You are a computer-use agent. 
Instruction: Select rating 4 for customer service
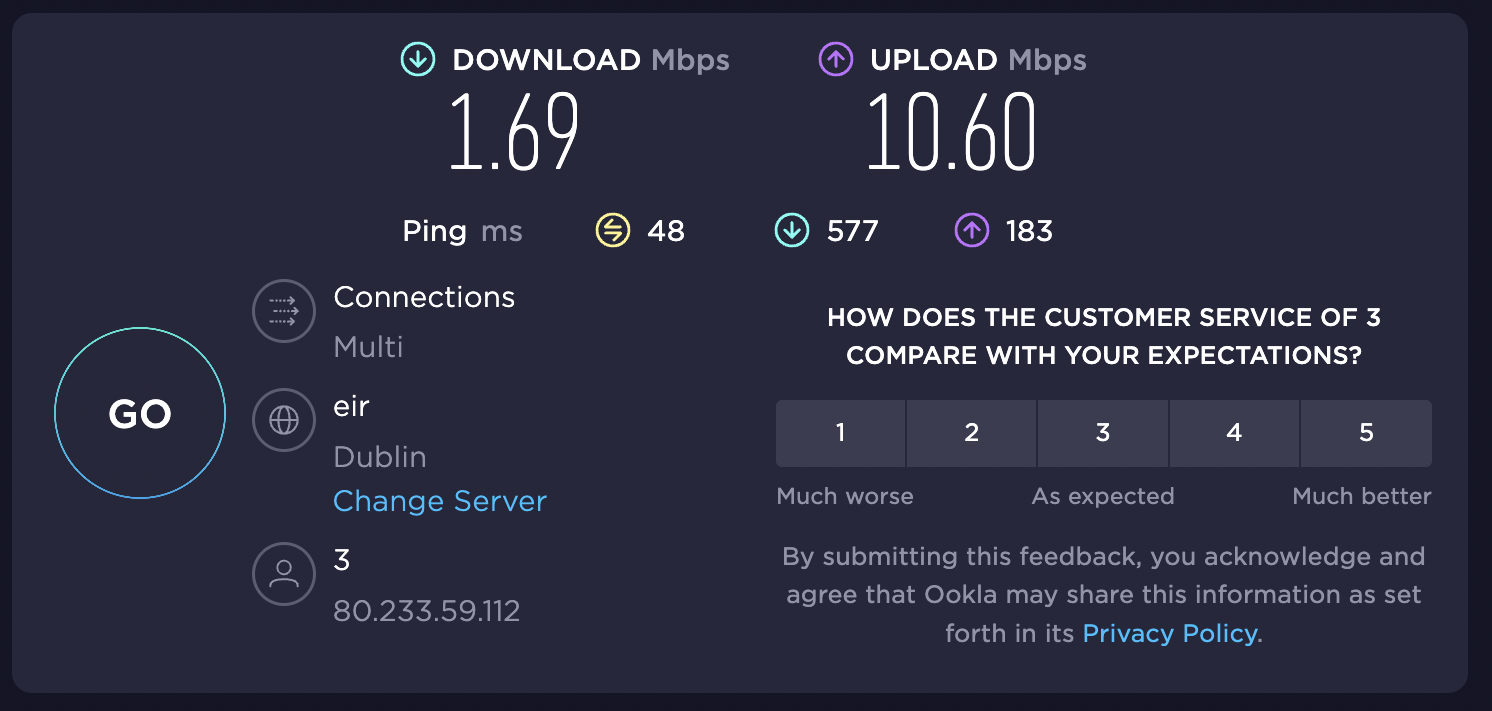tap(1234, 433)
